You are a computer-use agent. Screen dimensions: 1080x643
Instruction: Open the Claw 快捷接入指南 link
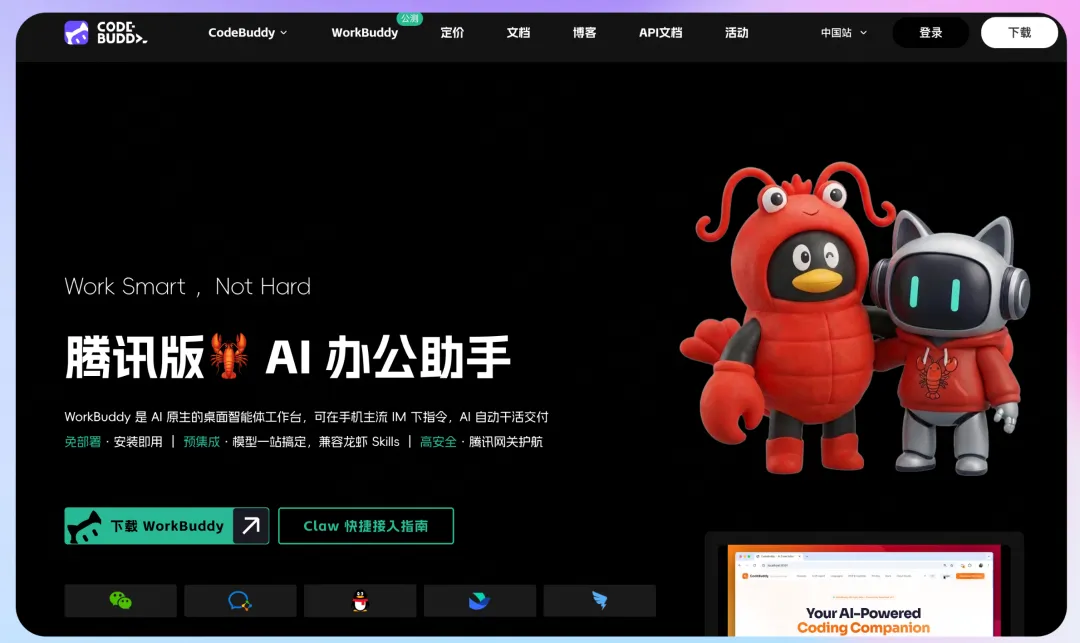click(x=366, y=526)
